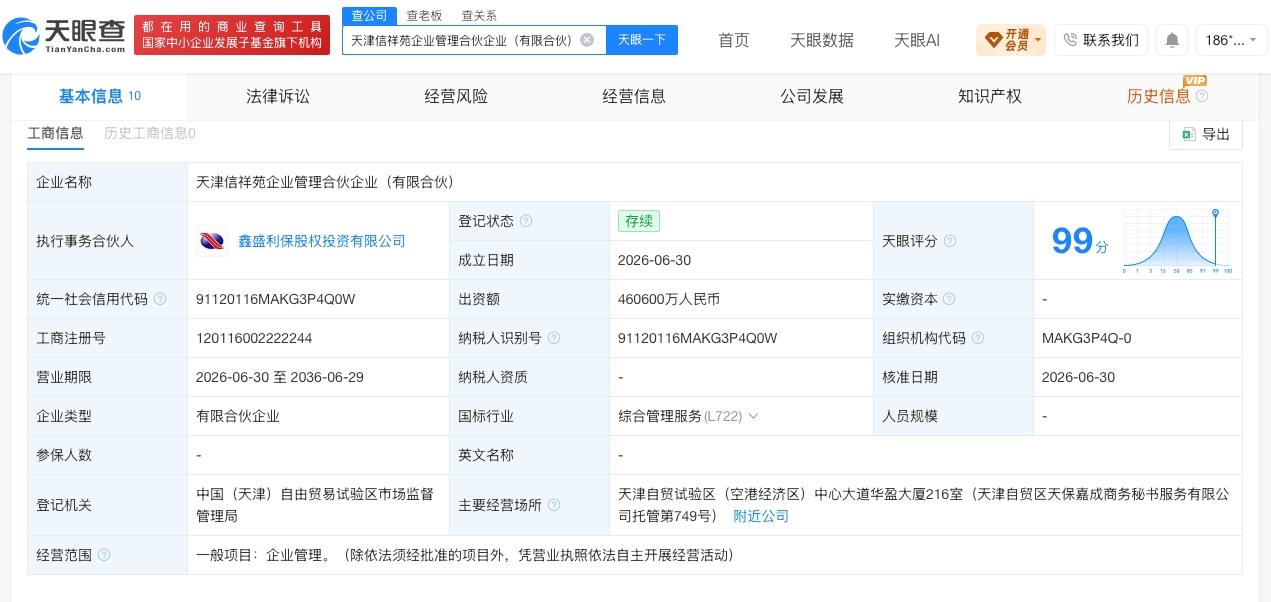Click credit code 91120116MAKG3P4Q0W under 统一社会信用代码
The width and height of the screenshot is (1271, 602).
point(276,299)
